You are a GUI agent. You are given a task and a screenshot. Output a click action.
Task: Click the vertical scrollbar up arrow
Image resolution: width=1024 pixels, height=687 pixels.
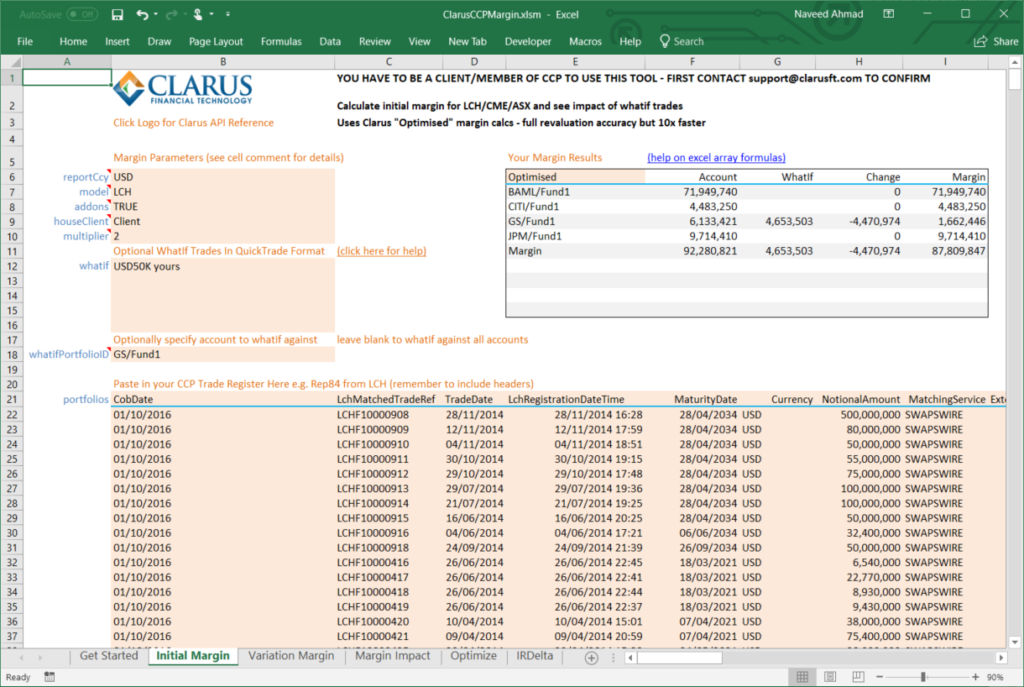[x=1014, y=62]
